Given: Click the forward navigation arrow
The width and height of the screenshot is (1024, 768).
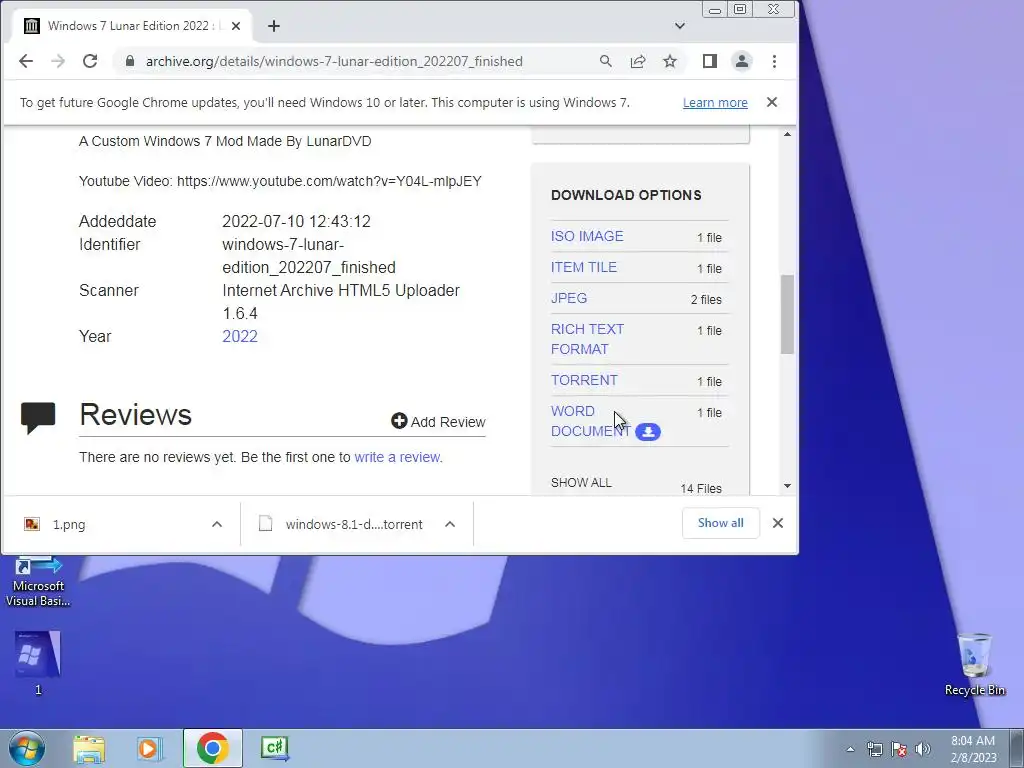Looking at the screenshot, I should (58, 61).
